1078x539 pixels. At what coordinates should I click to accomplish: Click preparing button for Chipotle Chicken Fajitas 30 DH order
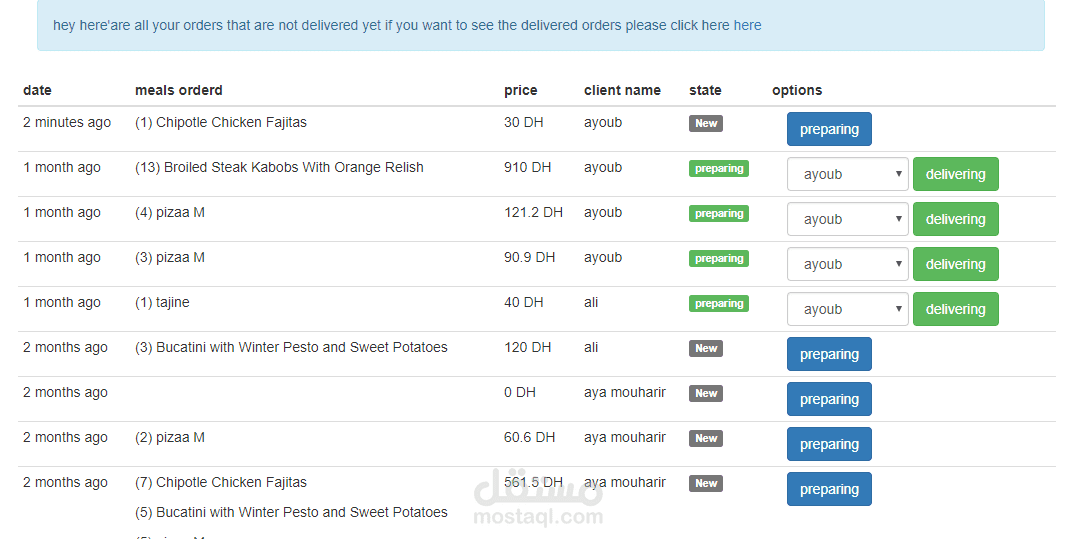point(829,129)
